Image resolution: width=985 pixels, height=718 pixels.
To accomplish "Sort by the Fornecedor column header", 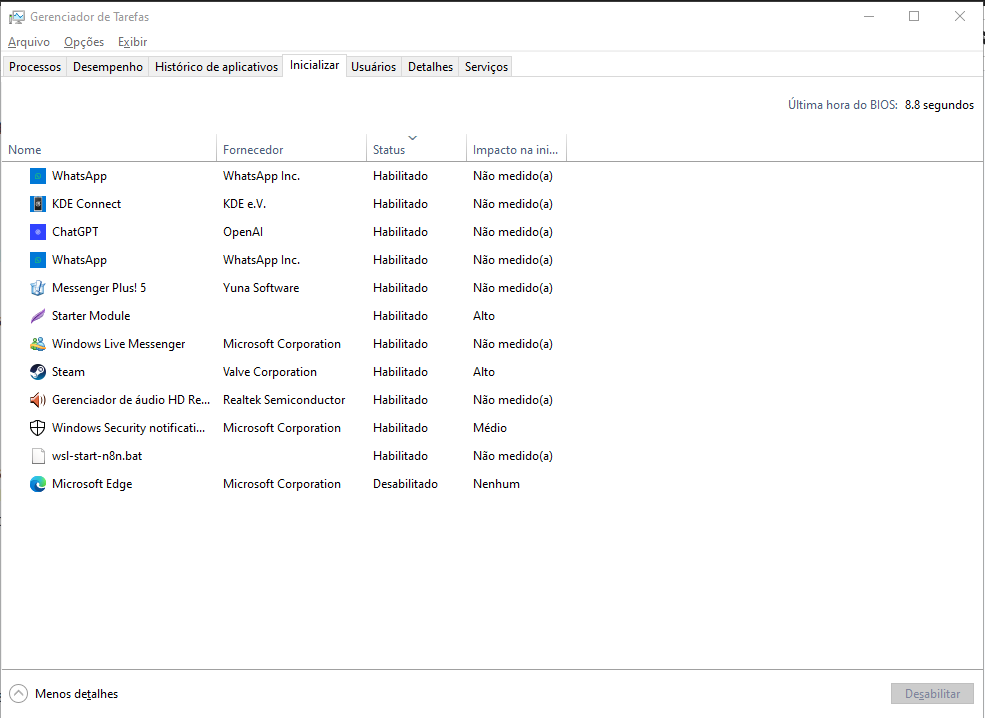I will tap(291, 150).
